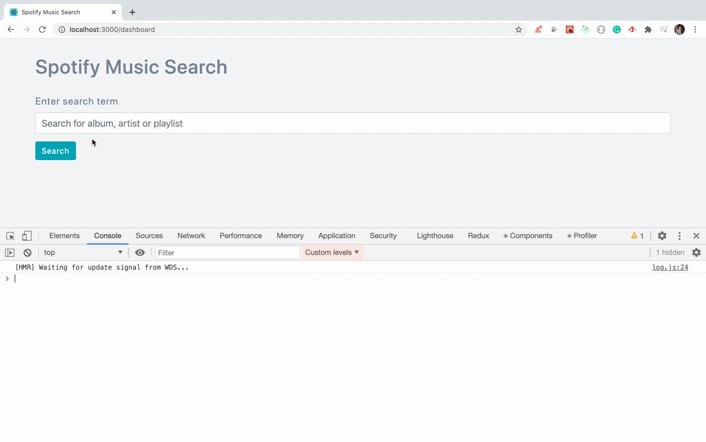
Task: Close the DevTools panel
Action: (x=696, y=236)
